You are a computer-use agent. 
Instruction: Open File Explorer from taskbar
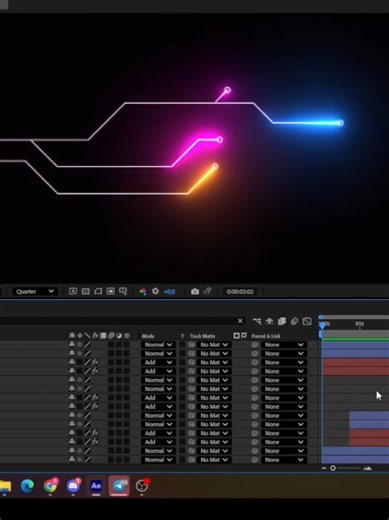pyautogui.click(x=5, y=486)
